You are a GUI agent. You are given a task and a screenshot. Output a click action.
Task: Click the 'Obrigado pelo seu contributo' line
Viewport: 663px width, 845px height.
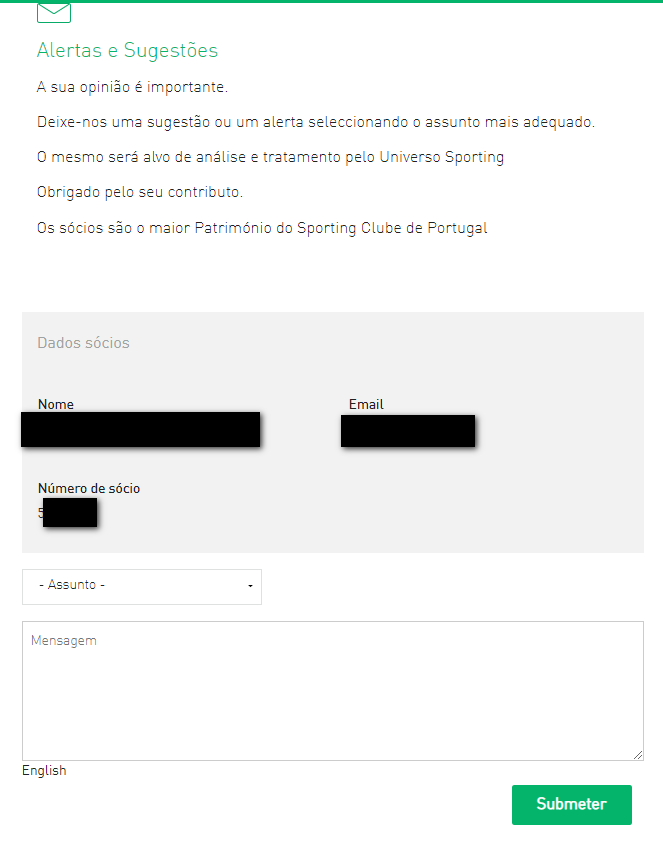point(140,192)
